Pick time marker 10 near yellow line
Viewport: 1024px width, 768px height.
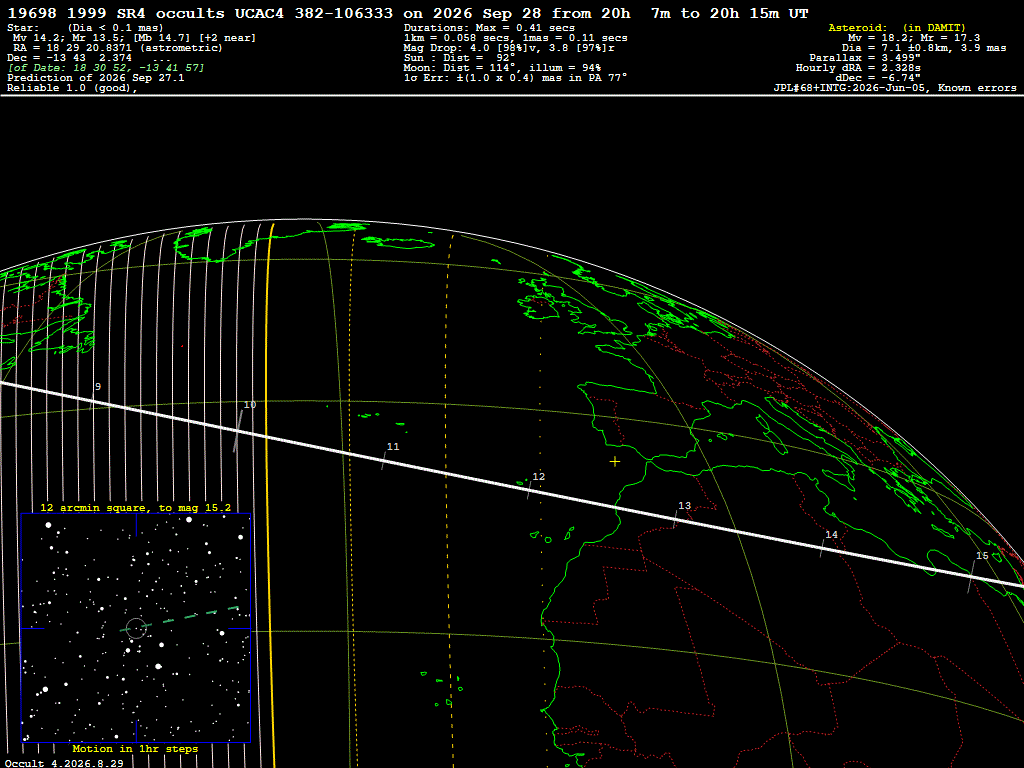(x=249, y=405)
